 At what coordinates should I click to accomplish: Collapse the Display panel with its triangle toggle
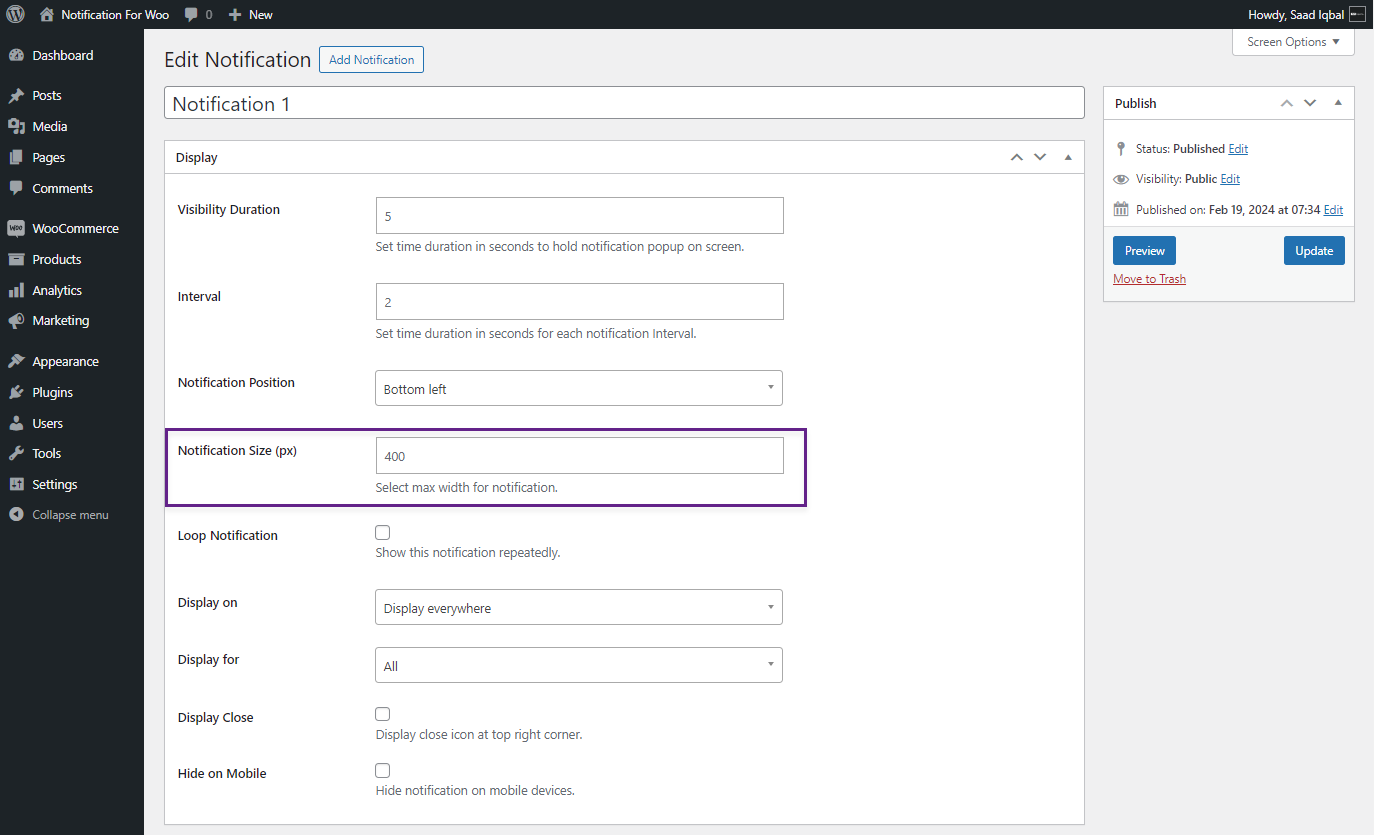(x=1068, y=157)
